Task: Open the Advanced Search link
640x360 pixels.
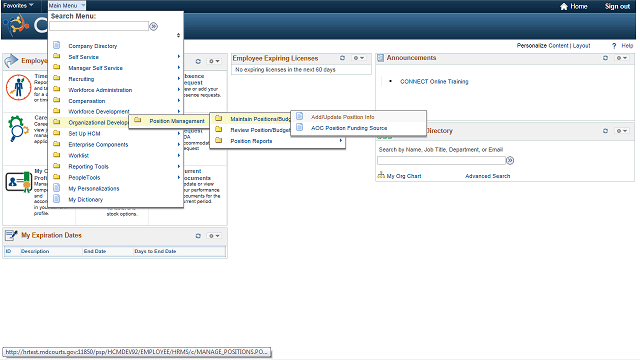Action: tap(487, 176)
